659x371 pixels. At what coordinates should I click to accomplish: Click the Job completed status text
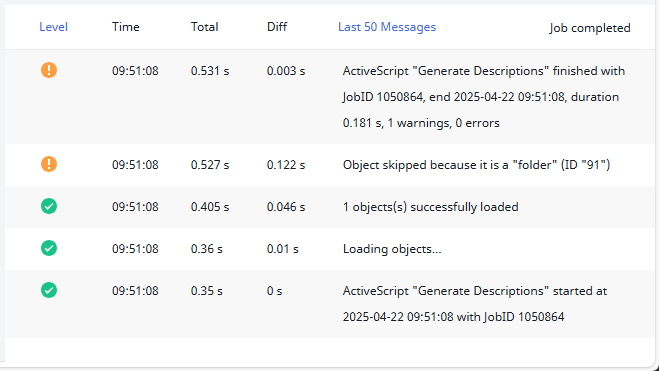pyautogui.click(x=590, y=28)
